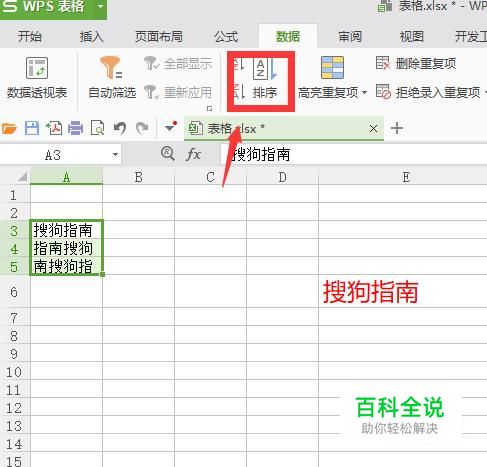Select row 1 header
This screenshot has width=487, height=467.
14,195
